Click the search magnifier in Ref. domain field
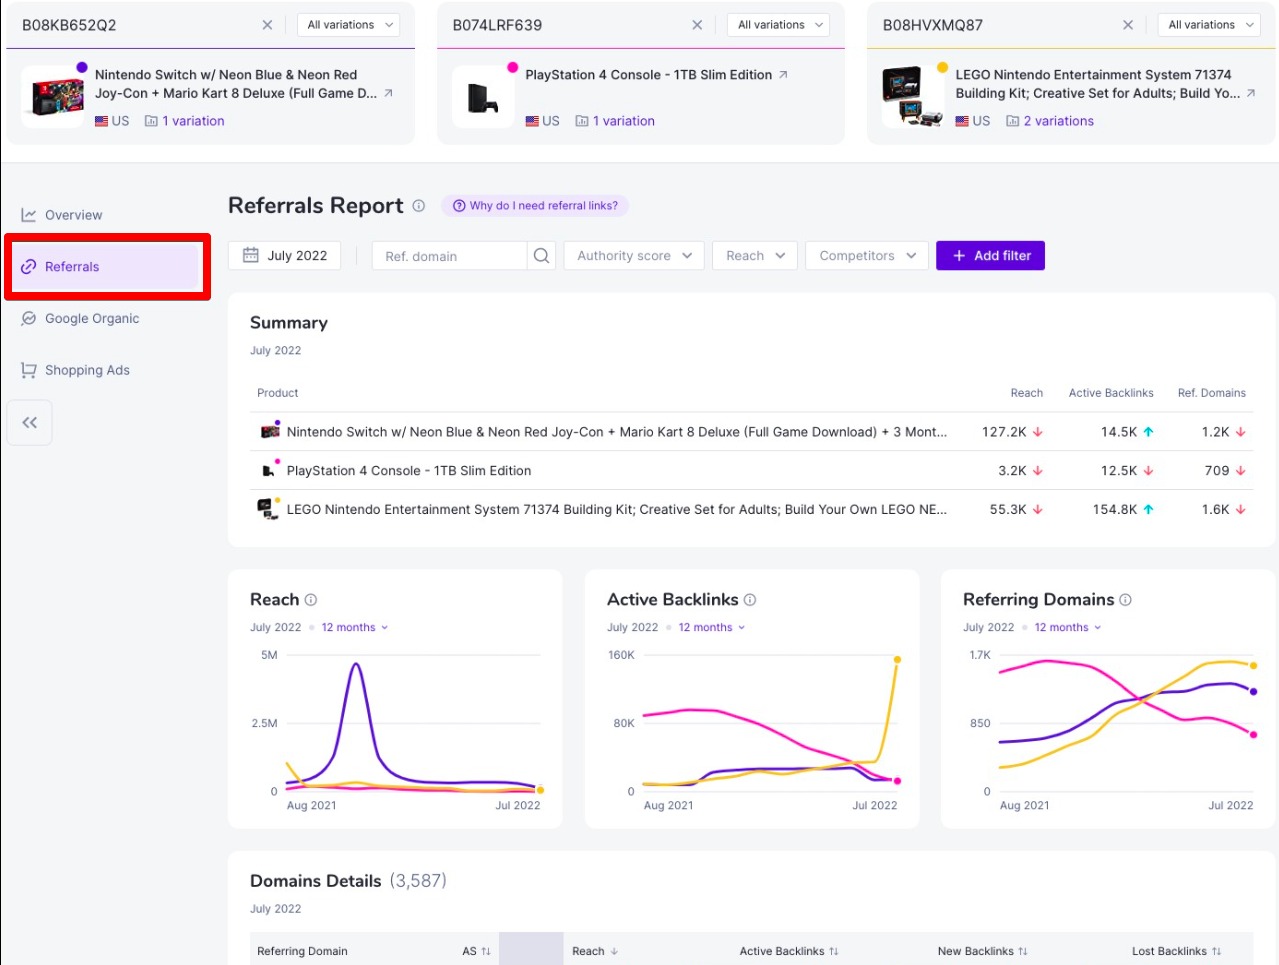1279x965 pixels. (541, 256)
